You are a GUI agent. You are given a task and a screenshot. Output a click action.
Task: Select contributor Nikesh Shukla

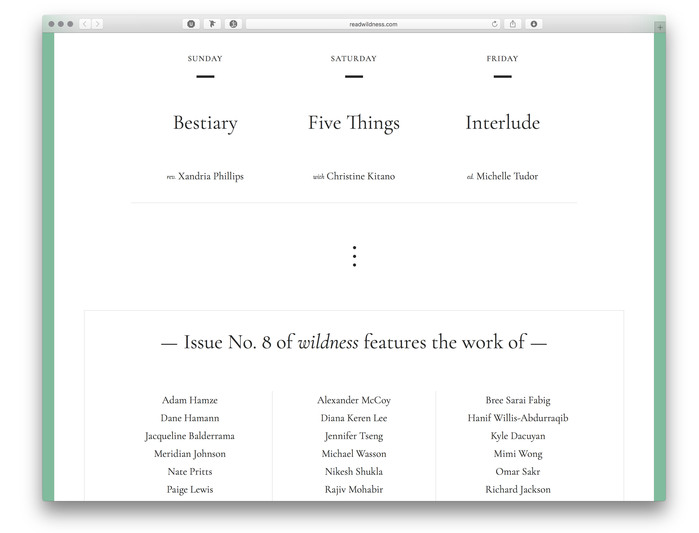[353, 472]
